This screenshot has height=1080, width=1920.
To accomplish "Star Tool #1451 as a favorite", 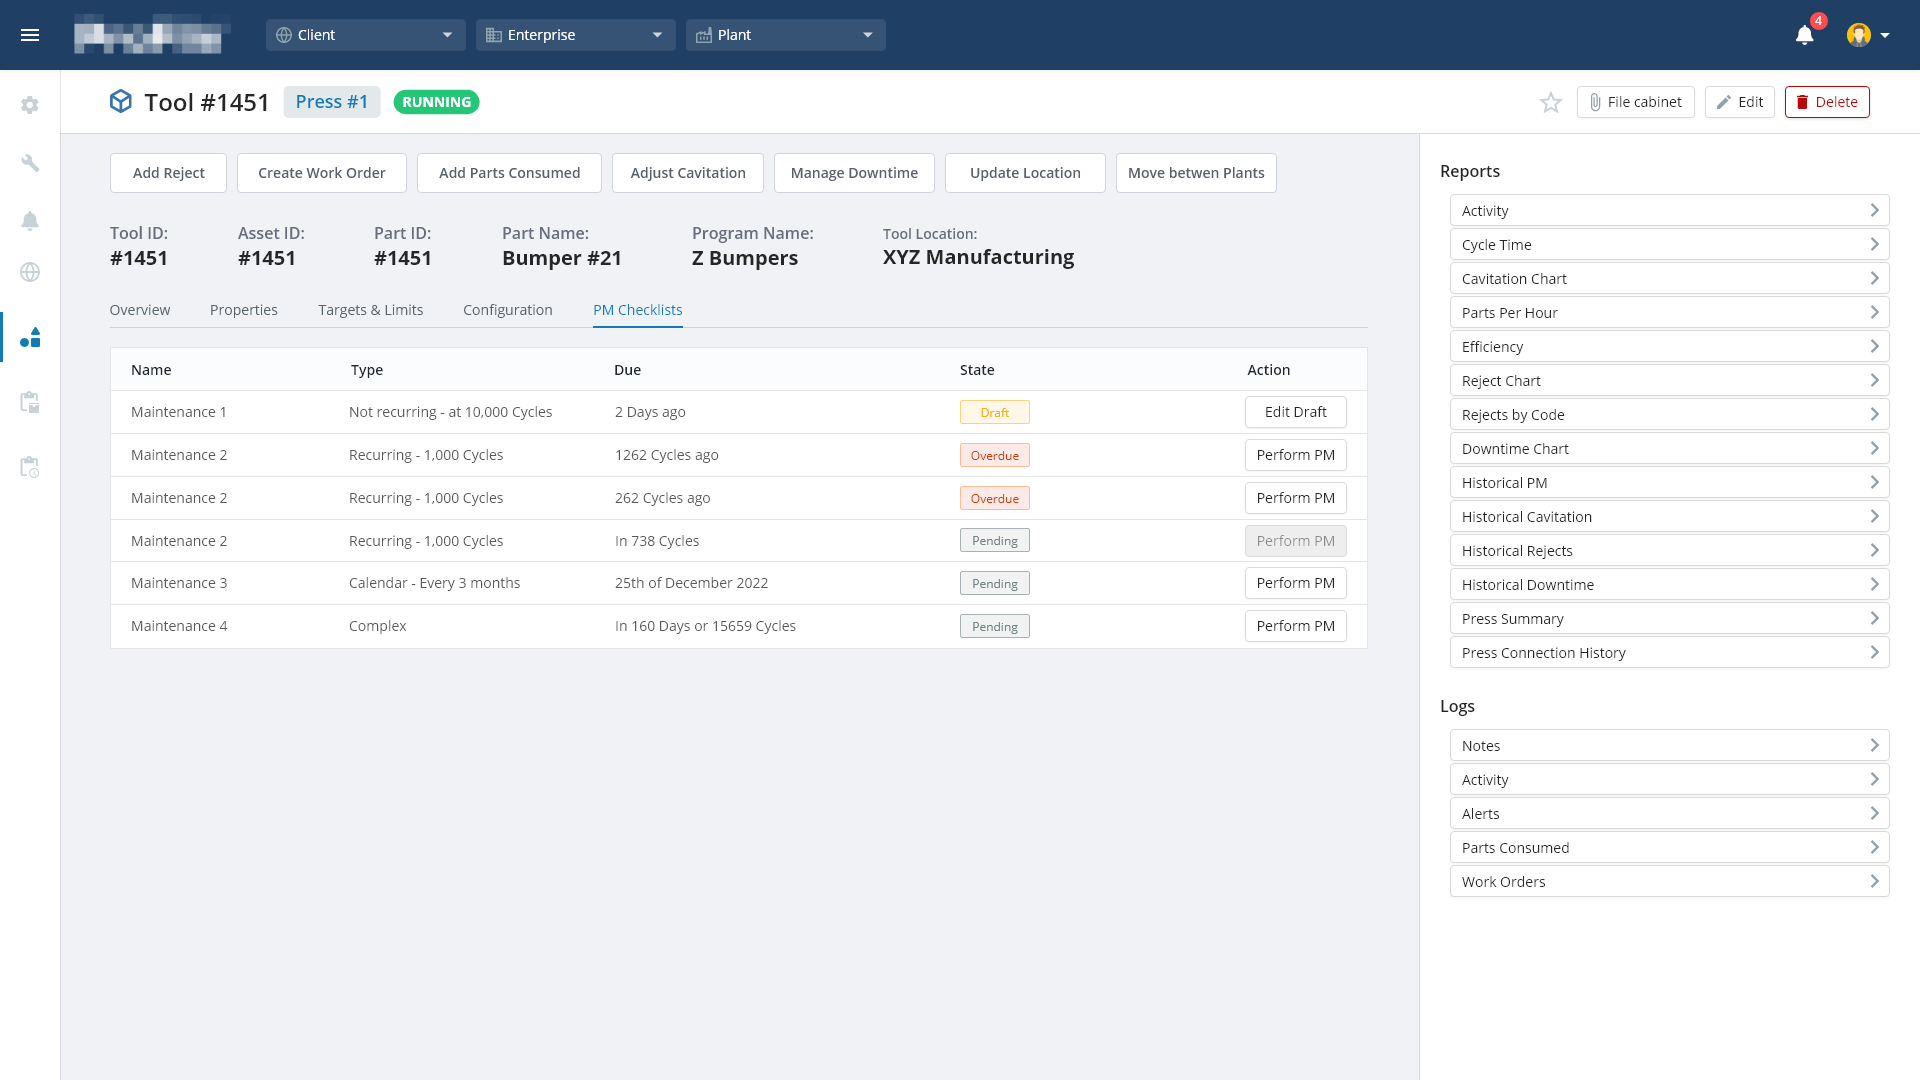I will [x=1551, y=102].
